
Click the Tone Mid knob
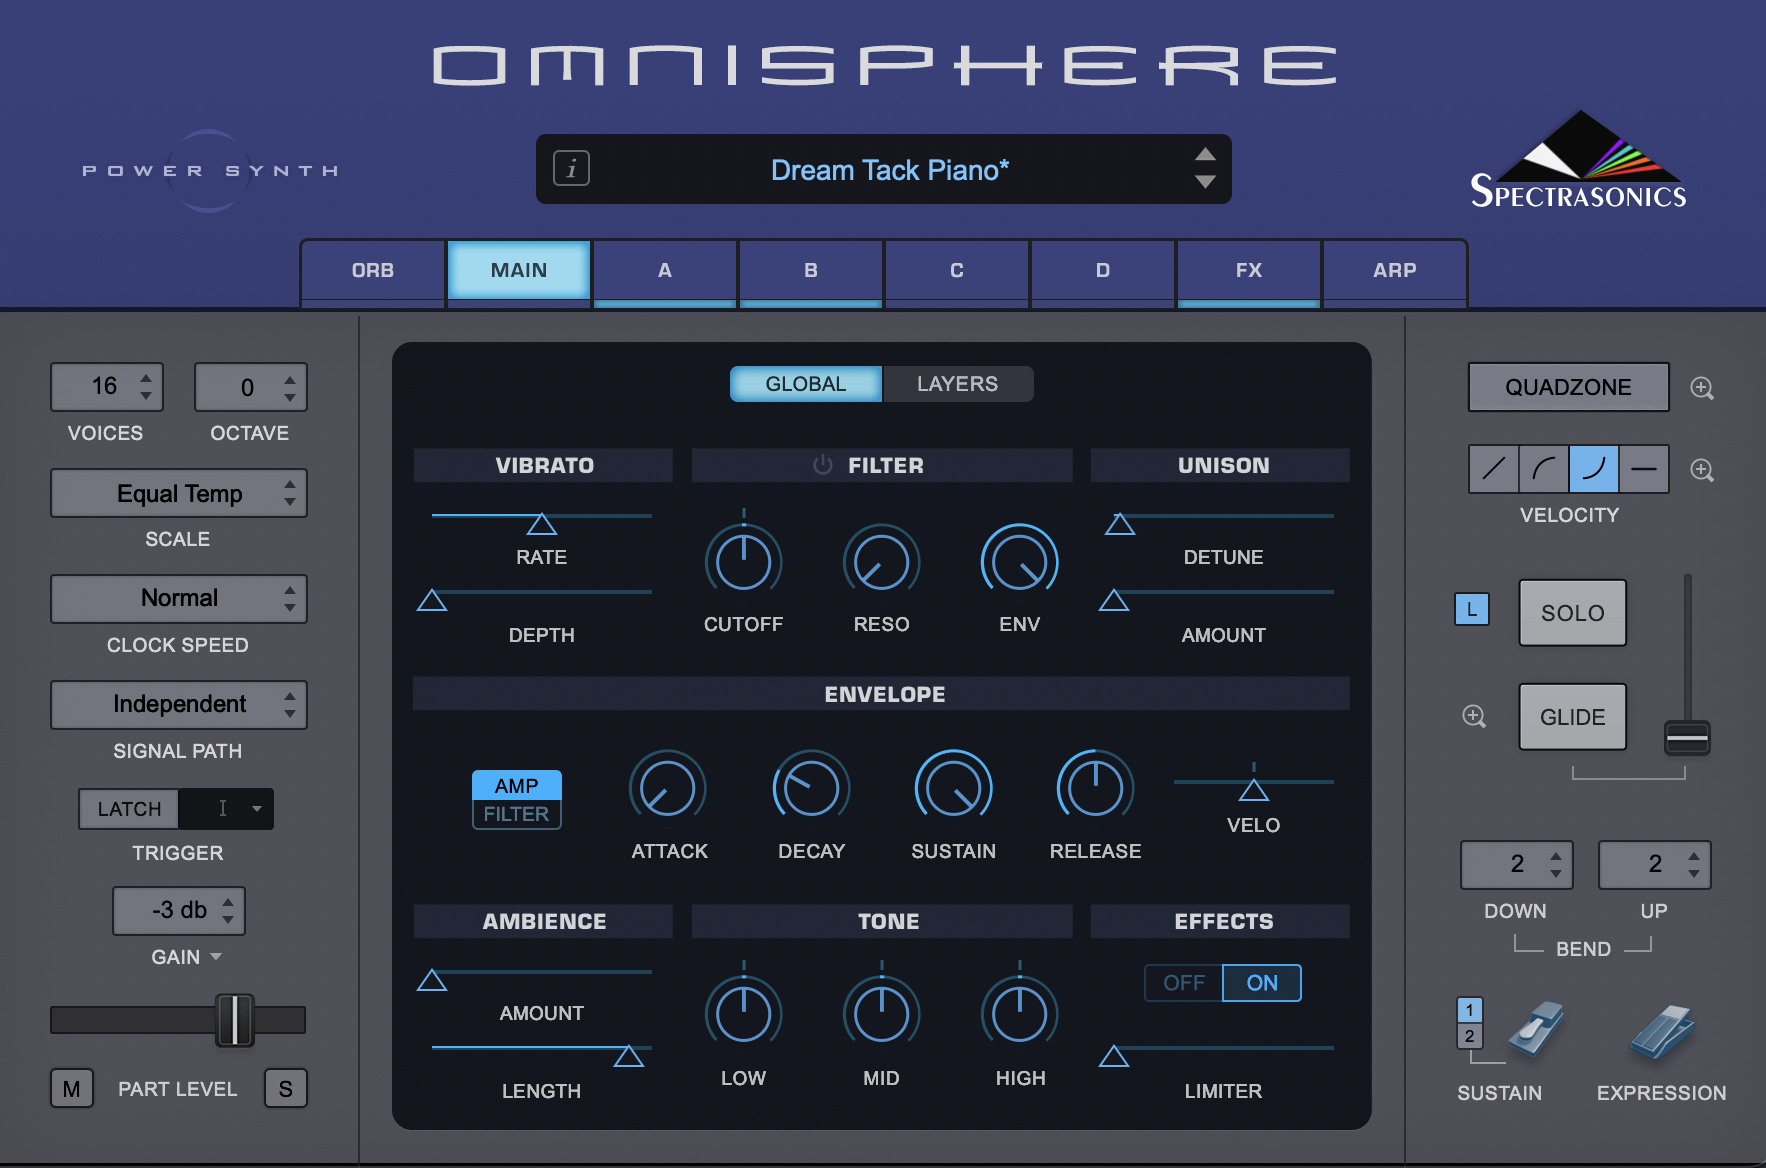pos(882,1014)
